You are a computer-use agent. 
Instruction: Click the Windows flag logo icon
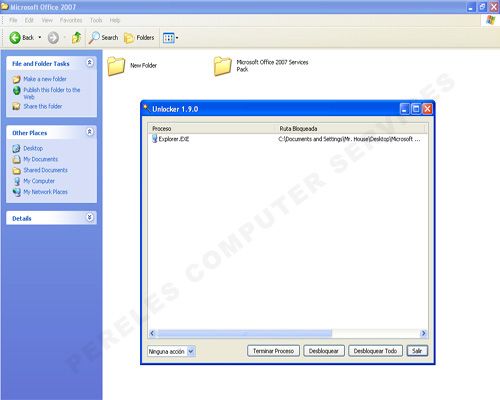click(x=490, y=20)
